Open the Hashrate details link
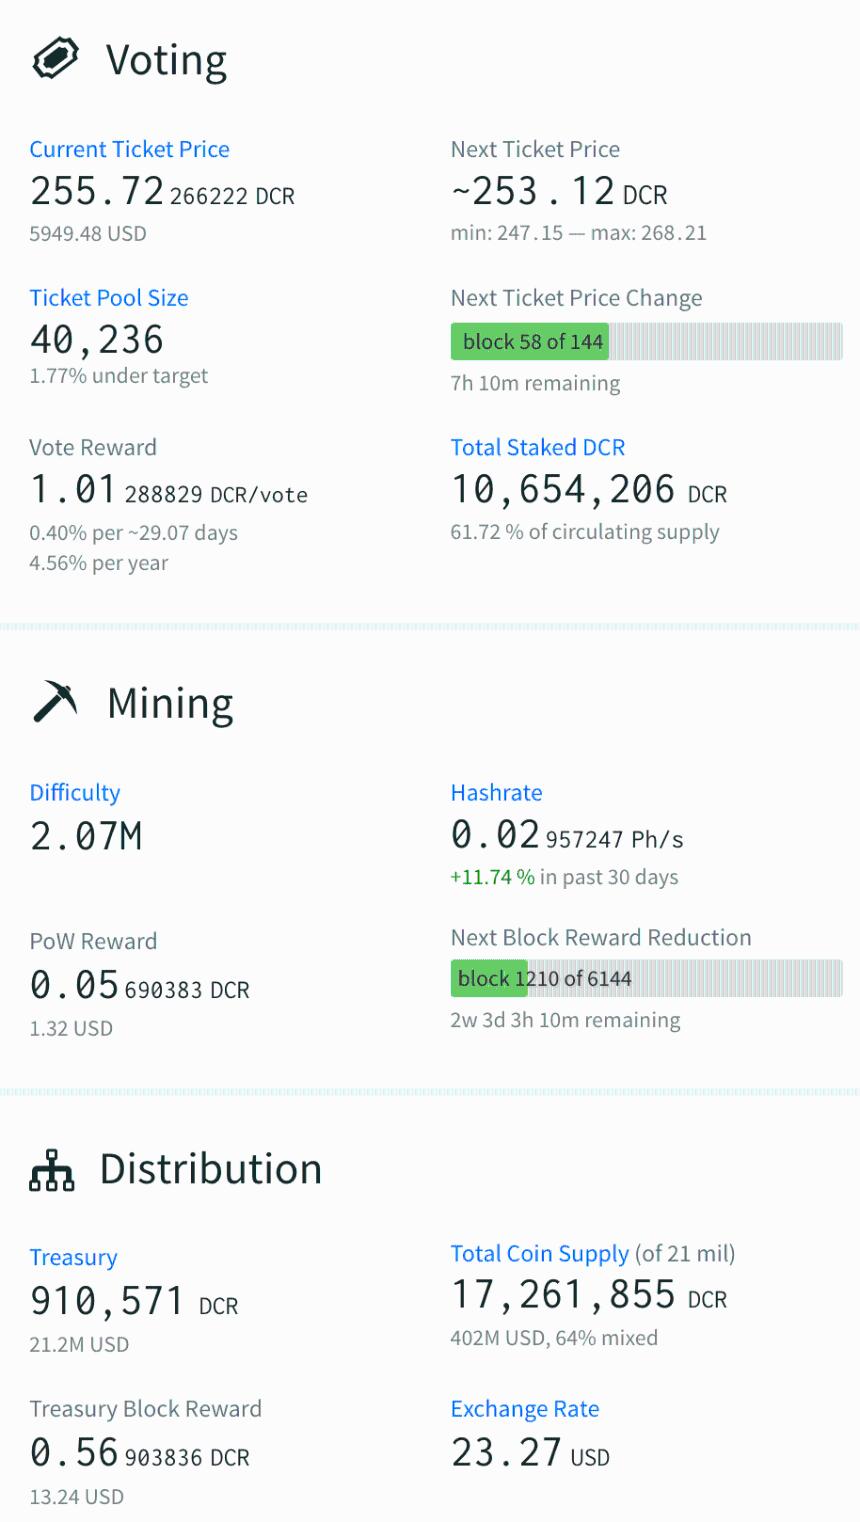 pyautogui.click(x=496, y=791)
